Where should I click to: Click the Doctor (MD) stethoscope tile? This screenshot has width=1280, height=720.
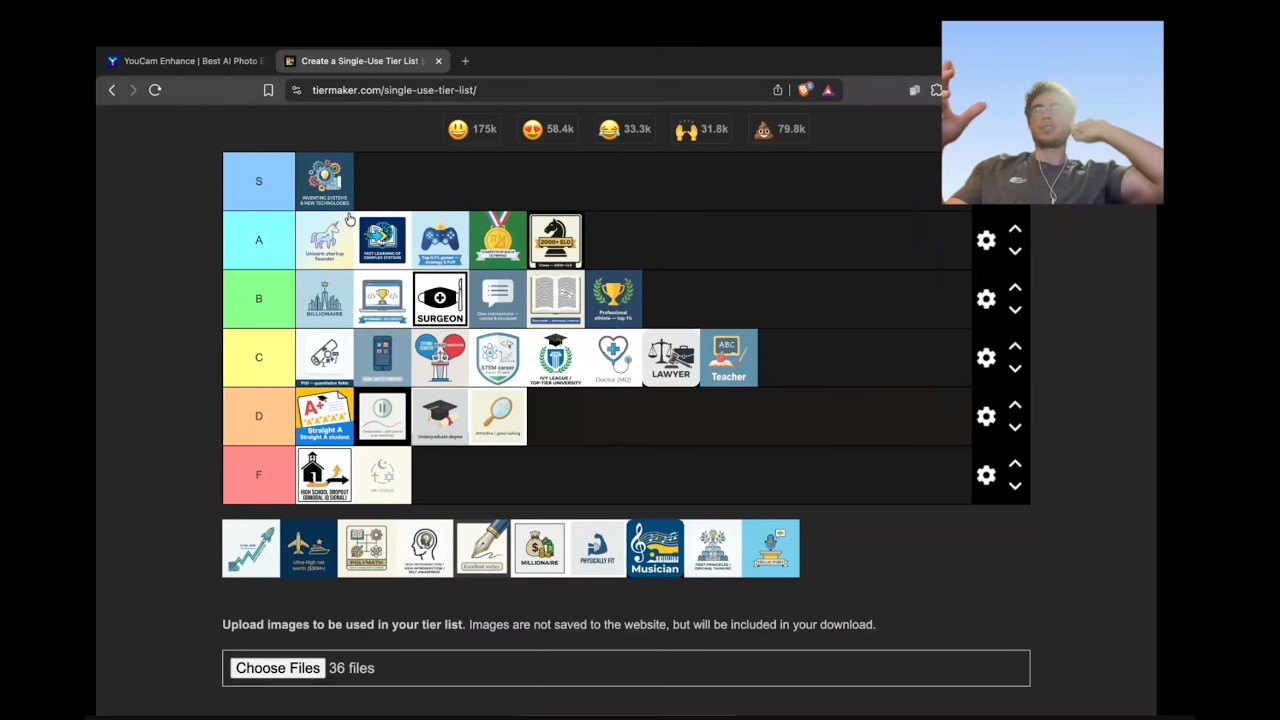tap(614, 357)
